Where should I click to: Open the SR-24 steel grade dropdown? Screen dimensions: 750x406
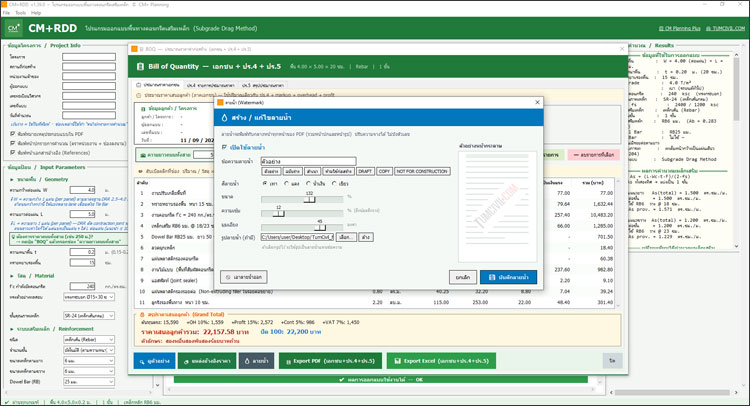point(89,316)
